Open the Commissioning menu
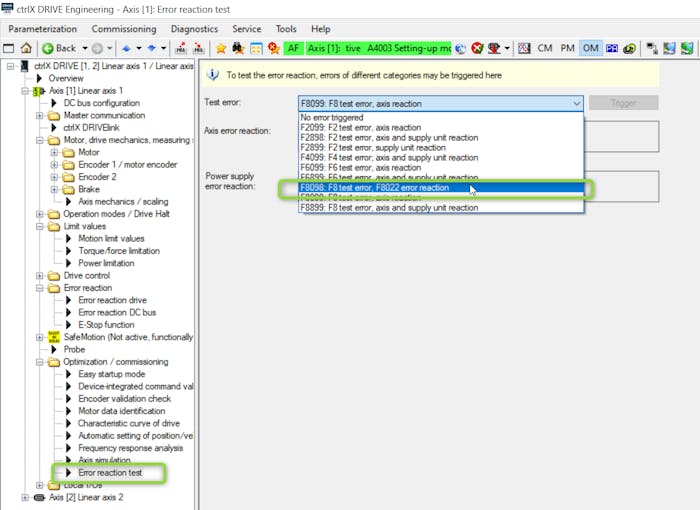The image size is (700, 510). pyautogui.click(x=124, y=29)
